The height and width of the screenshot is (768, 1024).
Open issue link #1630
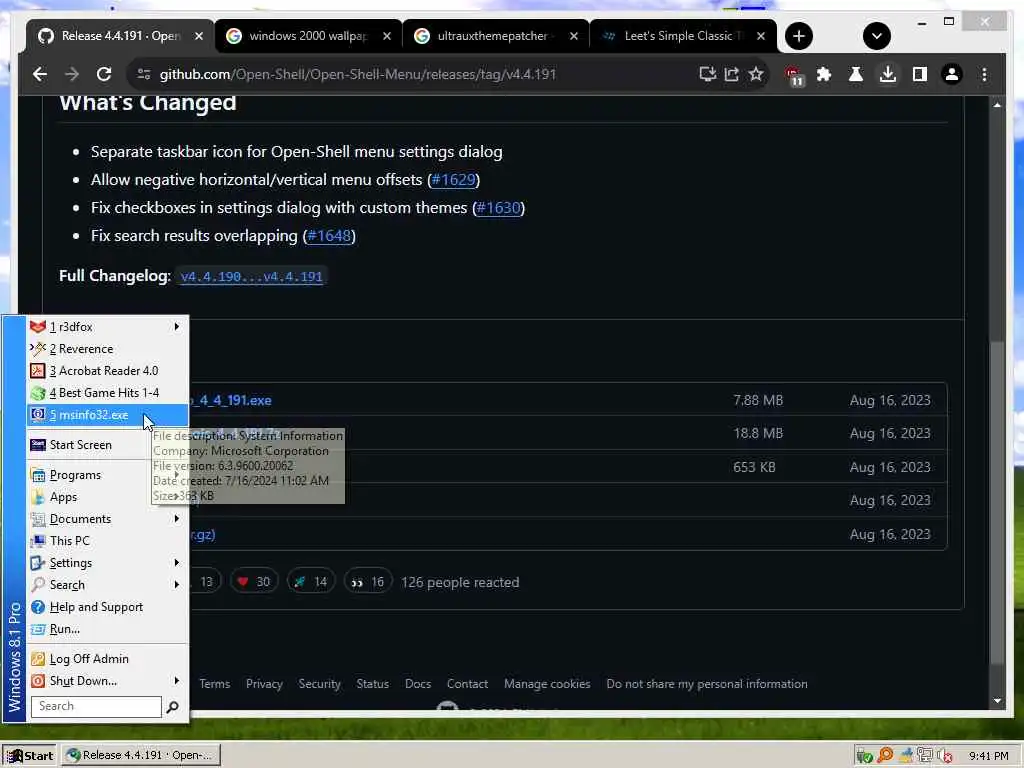pos(498,208)
